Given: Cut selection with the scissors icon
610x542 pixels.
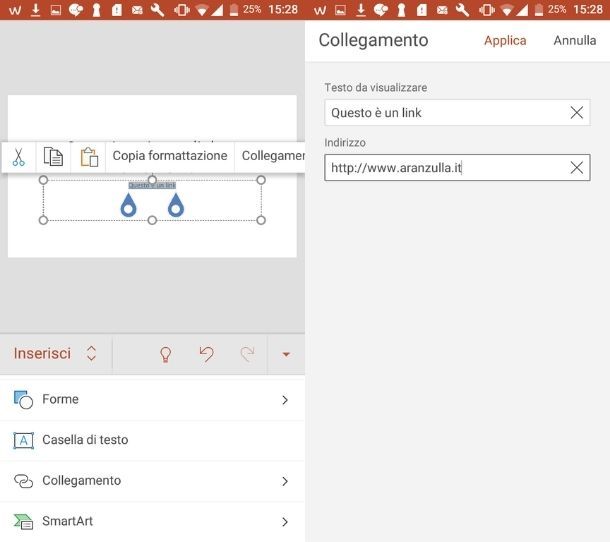Looking at the screenshot, I should 18,156.
